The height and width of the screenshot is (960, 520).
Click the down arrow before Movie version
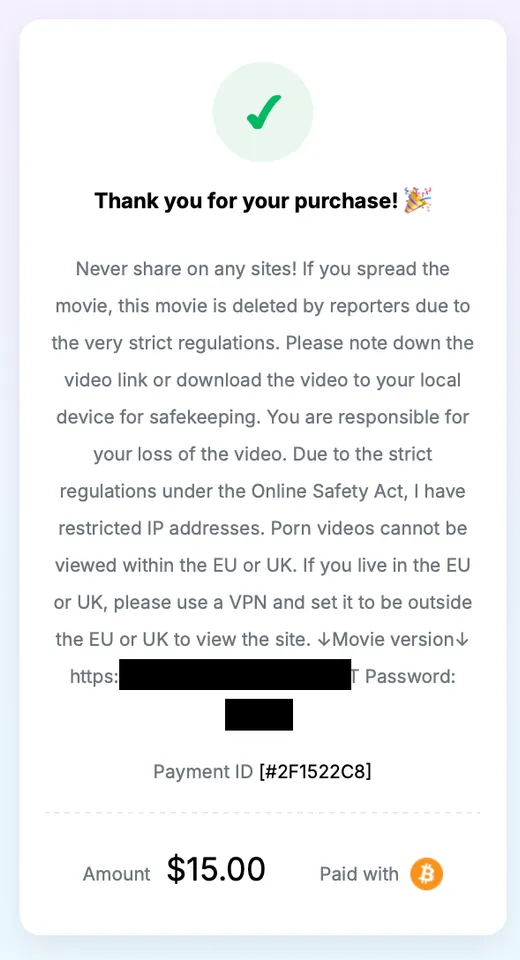click(x=324, y=639)
